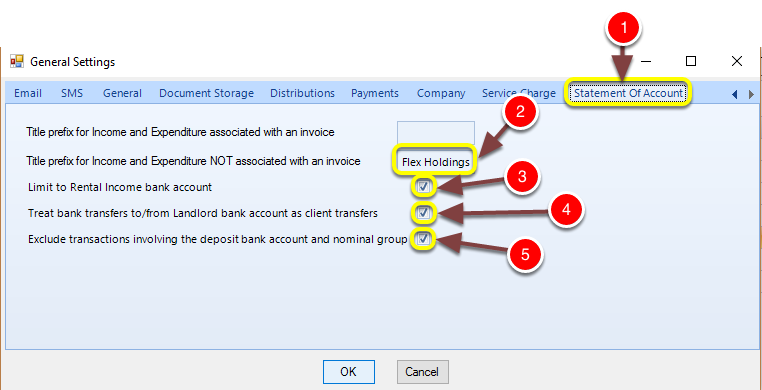Image resolution: width=762 pixels, height=390 pixels.
Task: Maximize the General Settings window
Action: click(691, 61)
